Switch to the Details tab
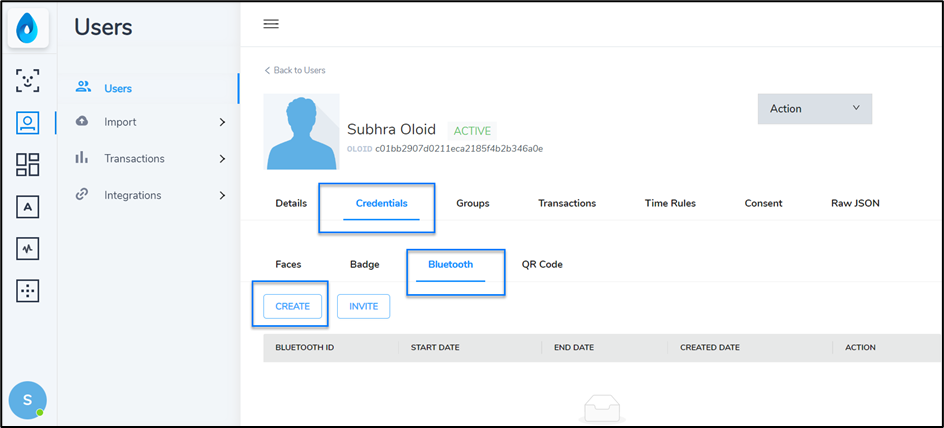Viewport: 944px width, 428px height. tap(291, 203)
